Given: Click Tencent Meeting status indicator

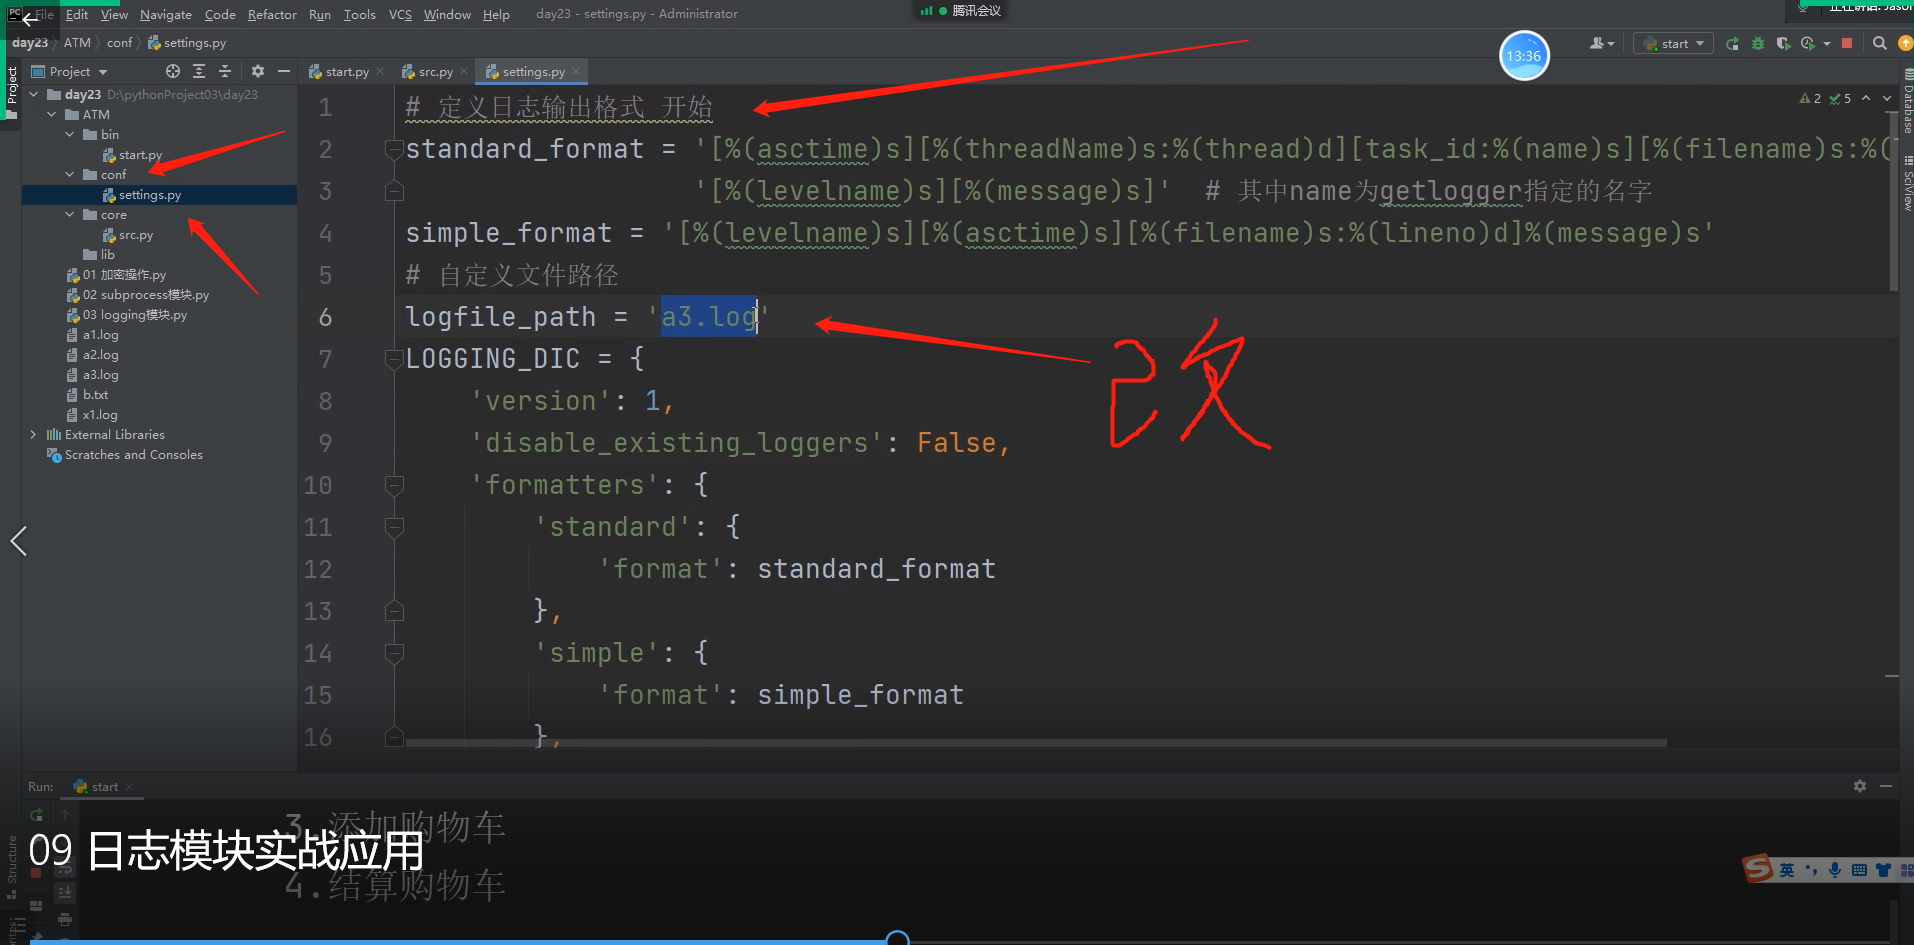Looking at the screenshot, I should (961, 11).
